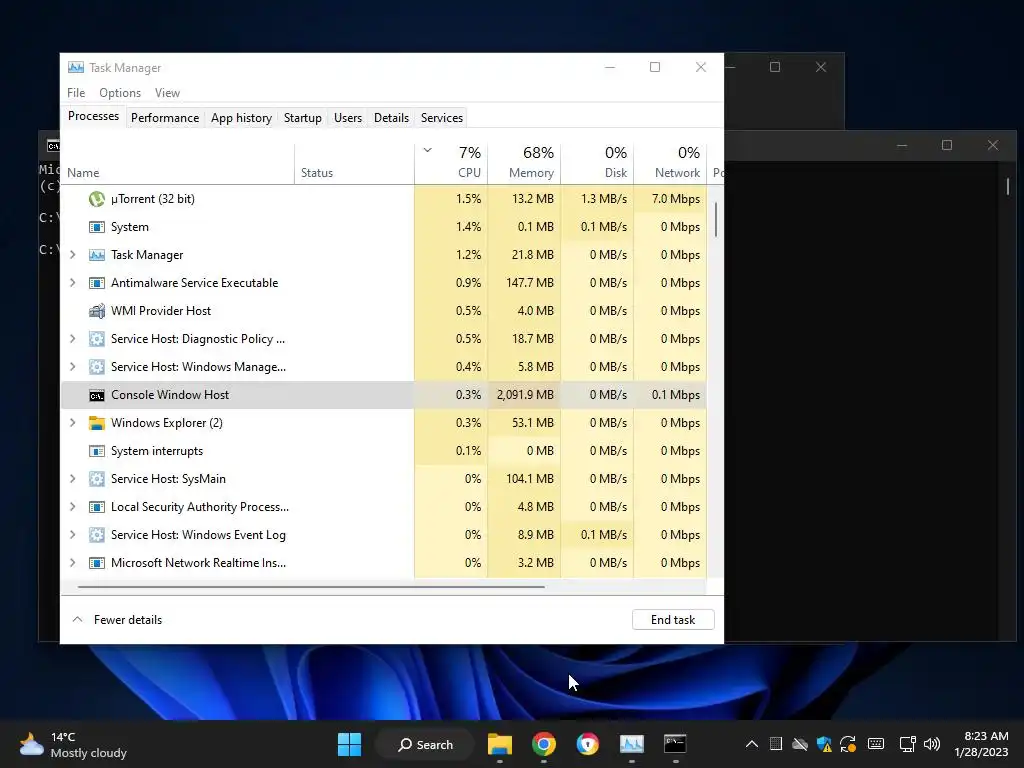Click the horizontal scrollbar under process list
Viewport: 1024px width, 768px height.
click(x=311, y=587)
